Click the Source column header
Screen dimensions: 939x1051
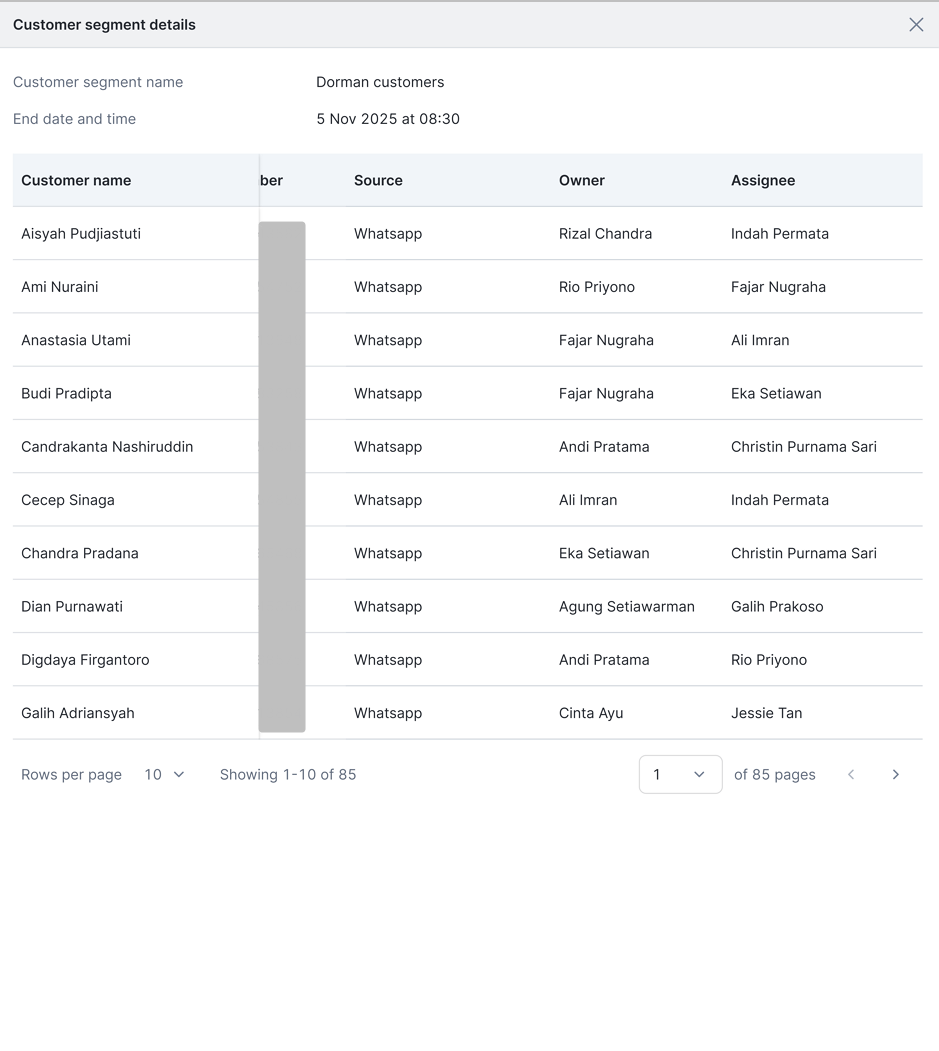click(x=378, y=180)
